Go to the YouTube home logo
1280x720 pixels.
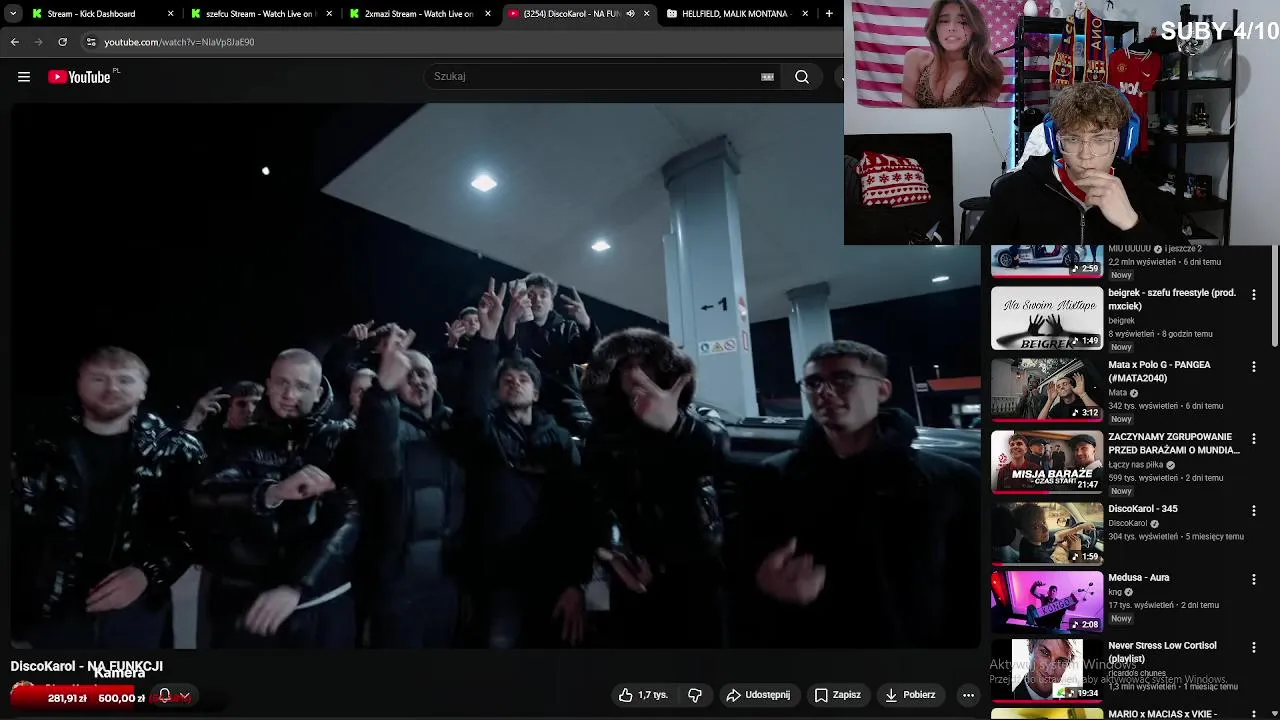click(x=79, y=77)
